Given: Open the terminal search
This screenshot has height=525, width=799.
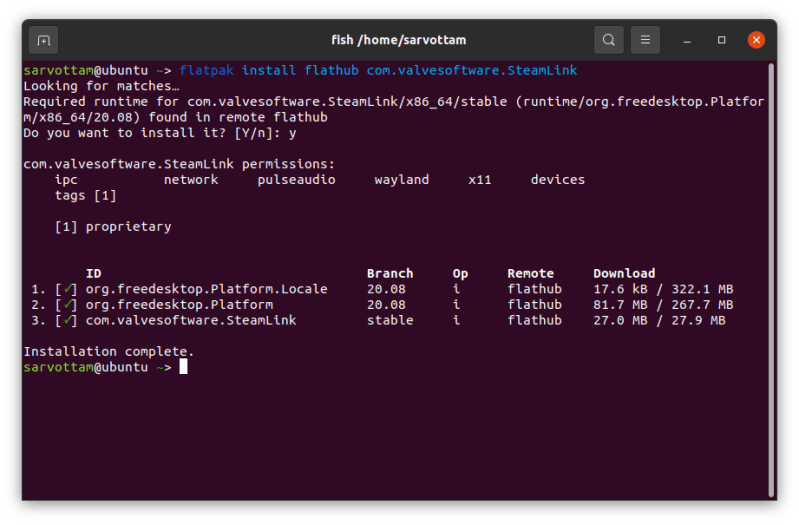Looking at the screenshot, I should pos(608,40).
